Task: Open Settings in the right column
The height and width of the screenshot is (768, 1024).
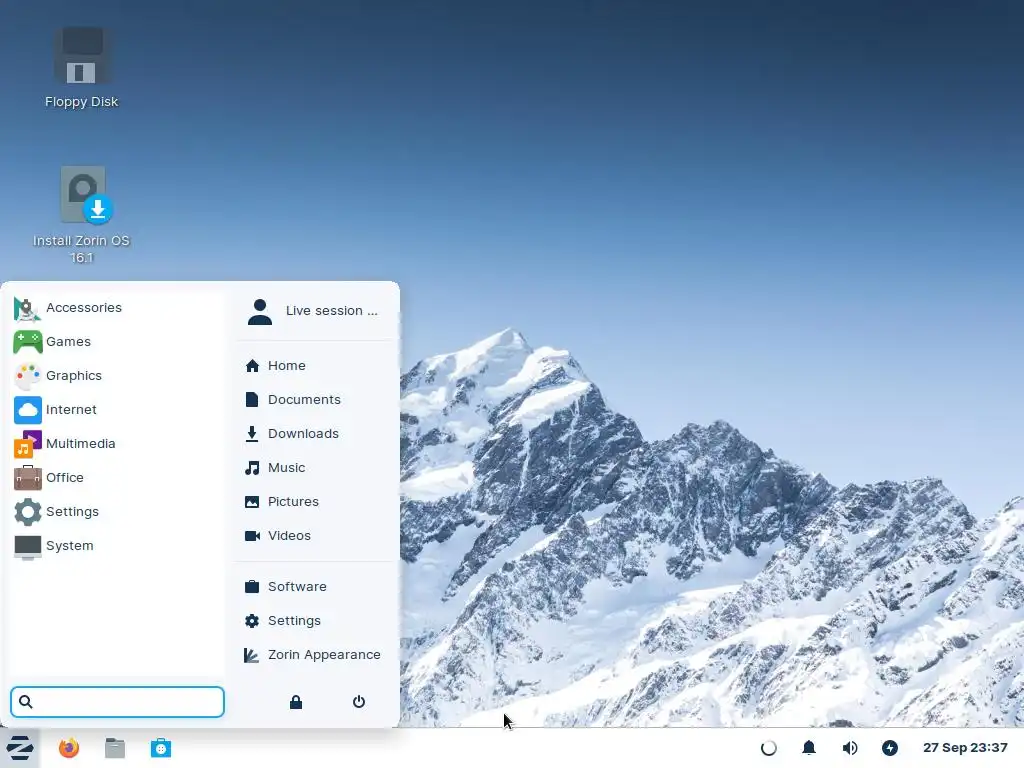Action: click(315, 620)
